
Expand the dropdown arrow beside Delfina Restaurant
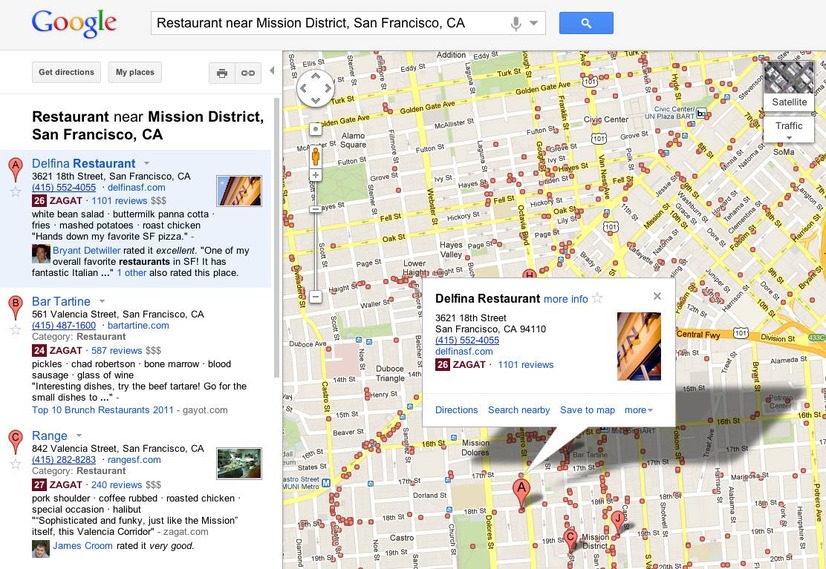coord(147,163)
